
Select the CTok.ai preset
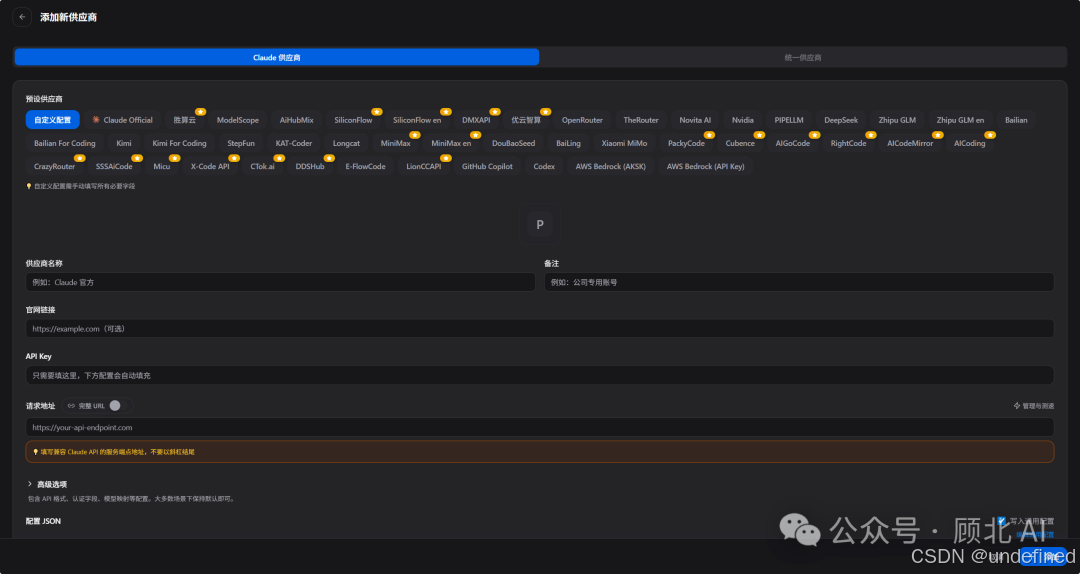pos(262,167)
